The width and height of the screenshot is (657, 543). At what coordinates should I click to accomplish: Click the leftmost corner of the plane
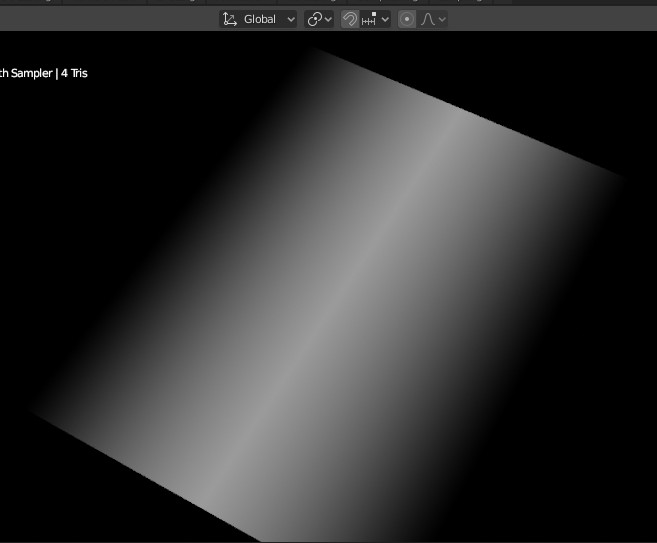click(x=32, y=409)
